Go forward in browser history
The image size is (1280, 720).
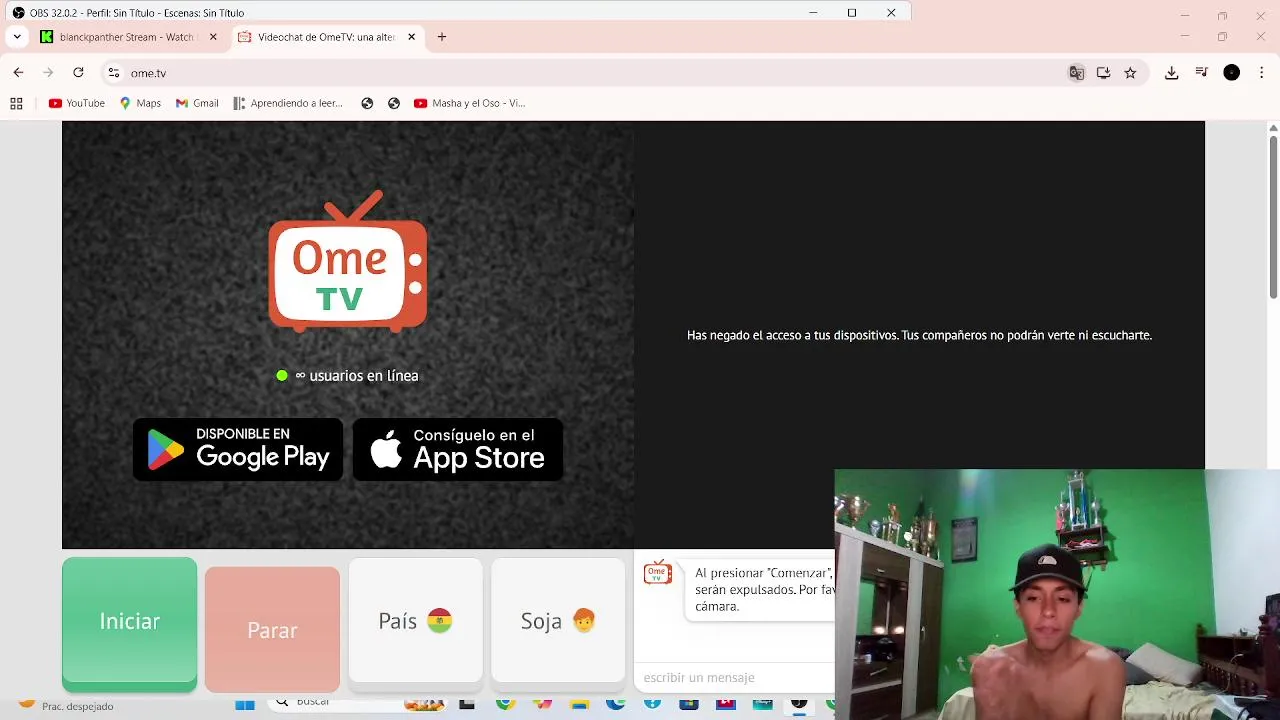tap(48, 73)
